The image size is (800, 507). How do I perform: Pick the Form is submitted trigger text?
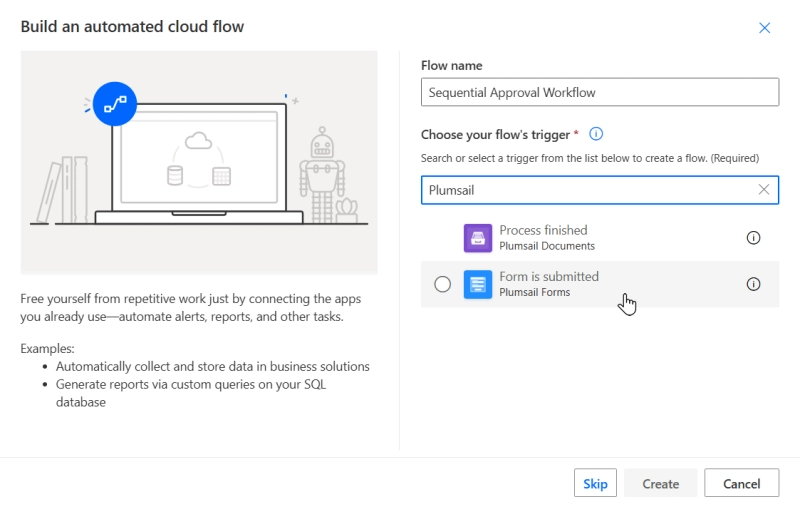click(x=549, y=277)
